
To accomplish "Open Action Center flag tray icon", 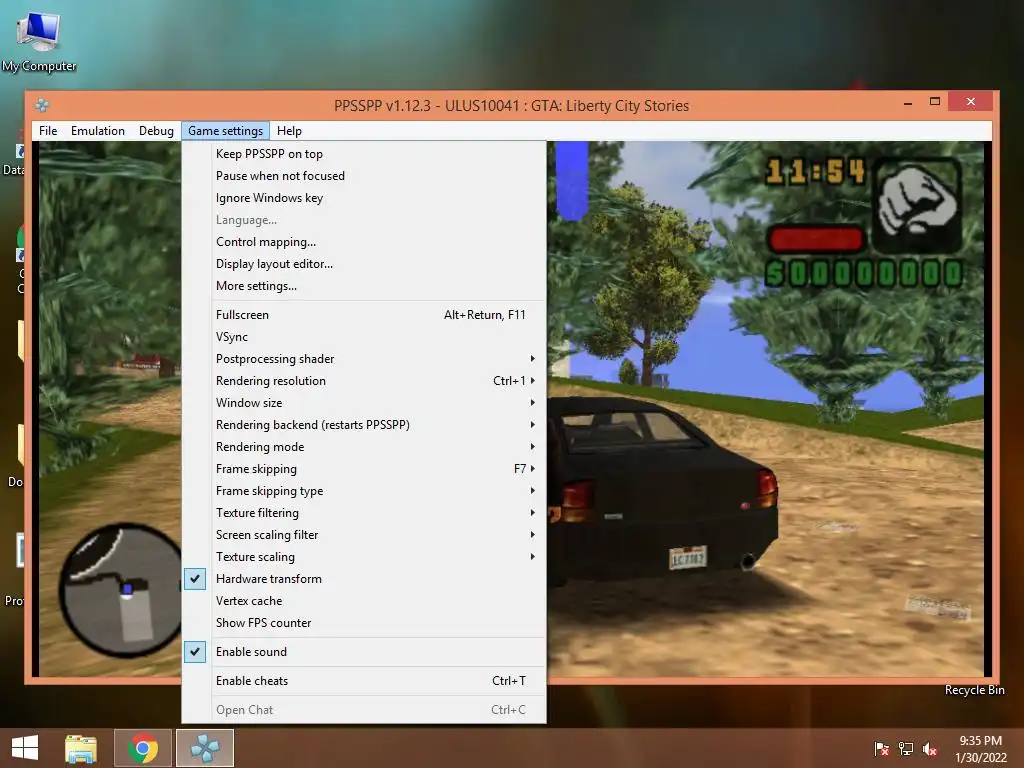I will [881, 748].
